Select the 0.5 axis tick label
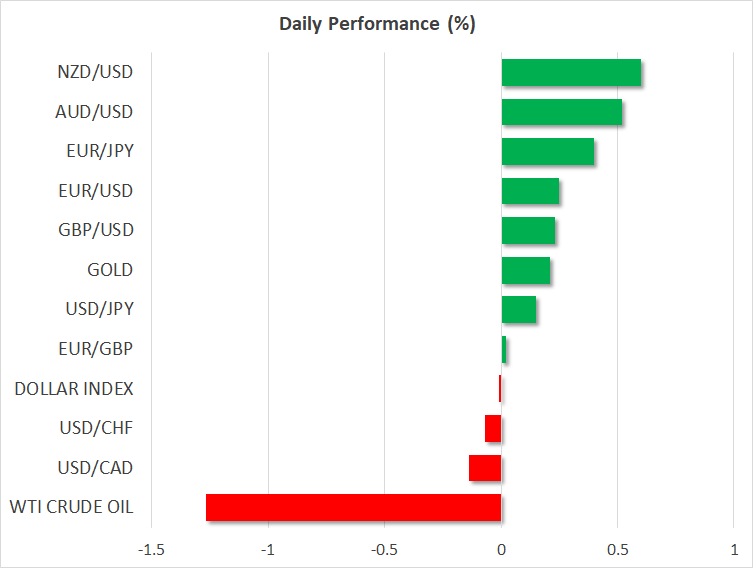Screen dimensions: 753x568 (x=618, y=549)
